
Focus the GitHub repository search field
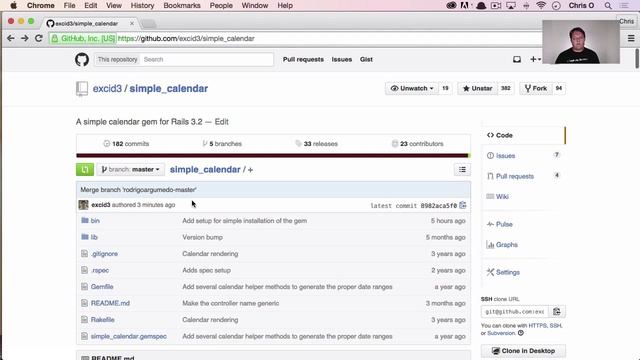click(x=206, y=60)
